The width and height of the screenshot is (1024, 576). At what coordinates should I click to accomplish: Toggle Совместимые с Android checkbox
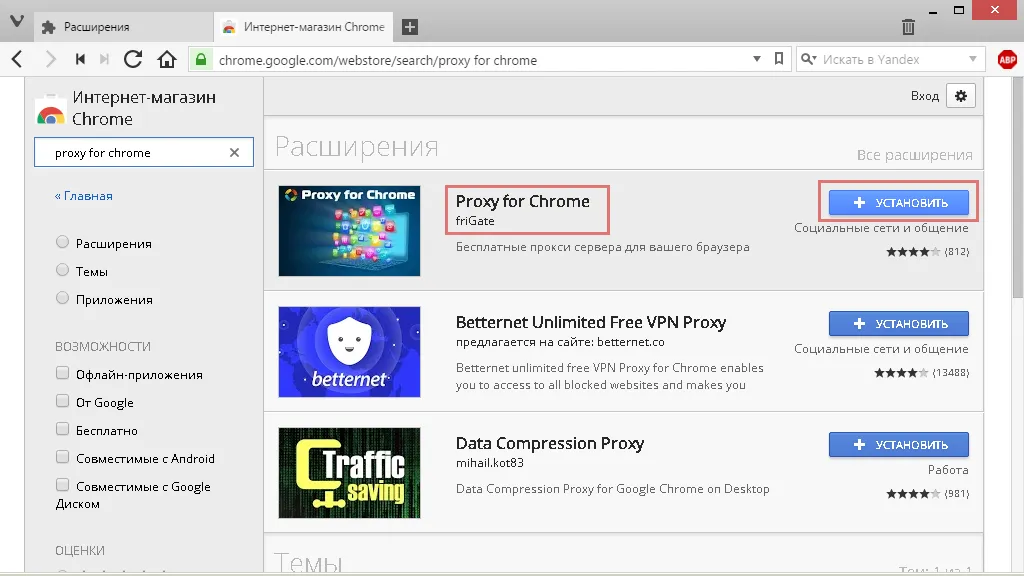62,457
